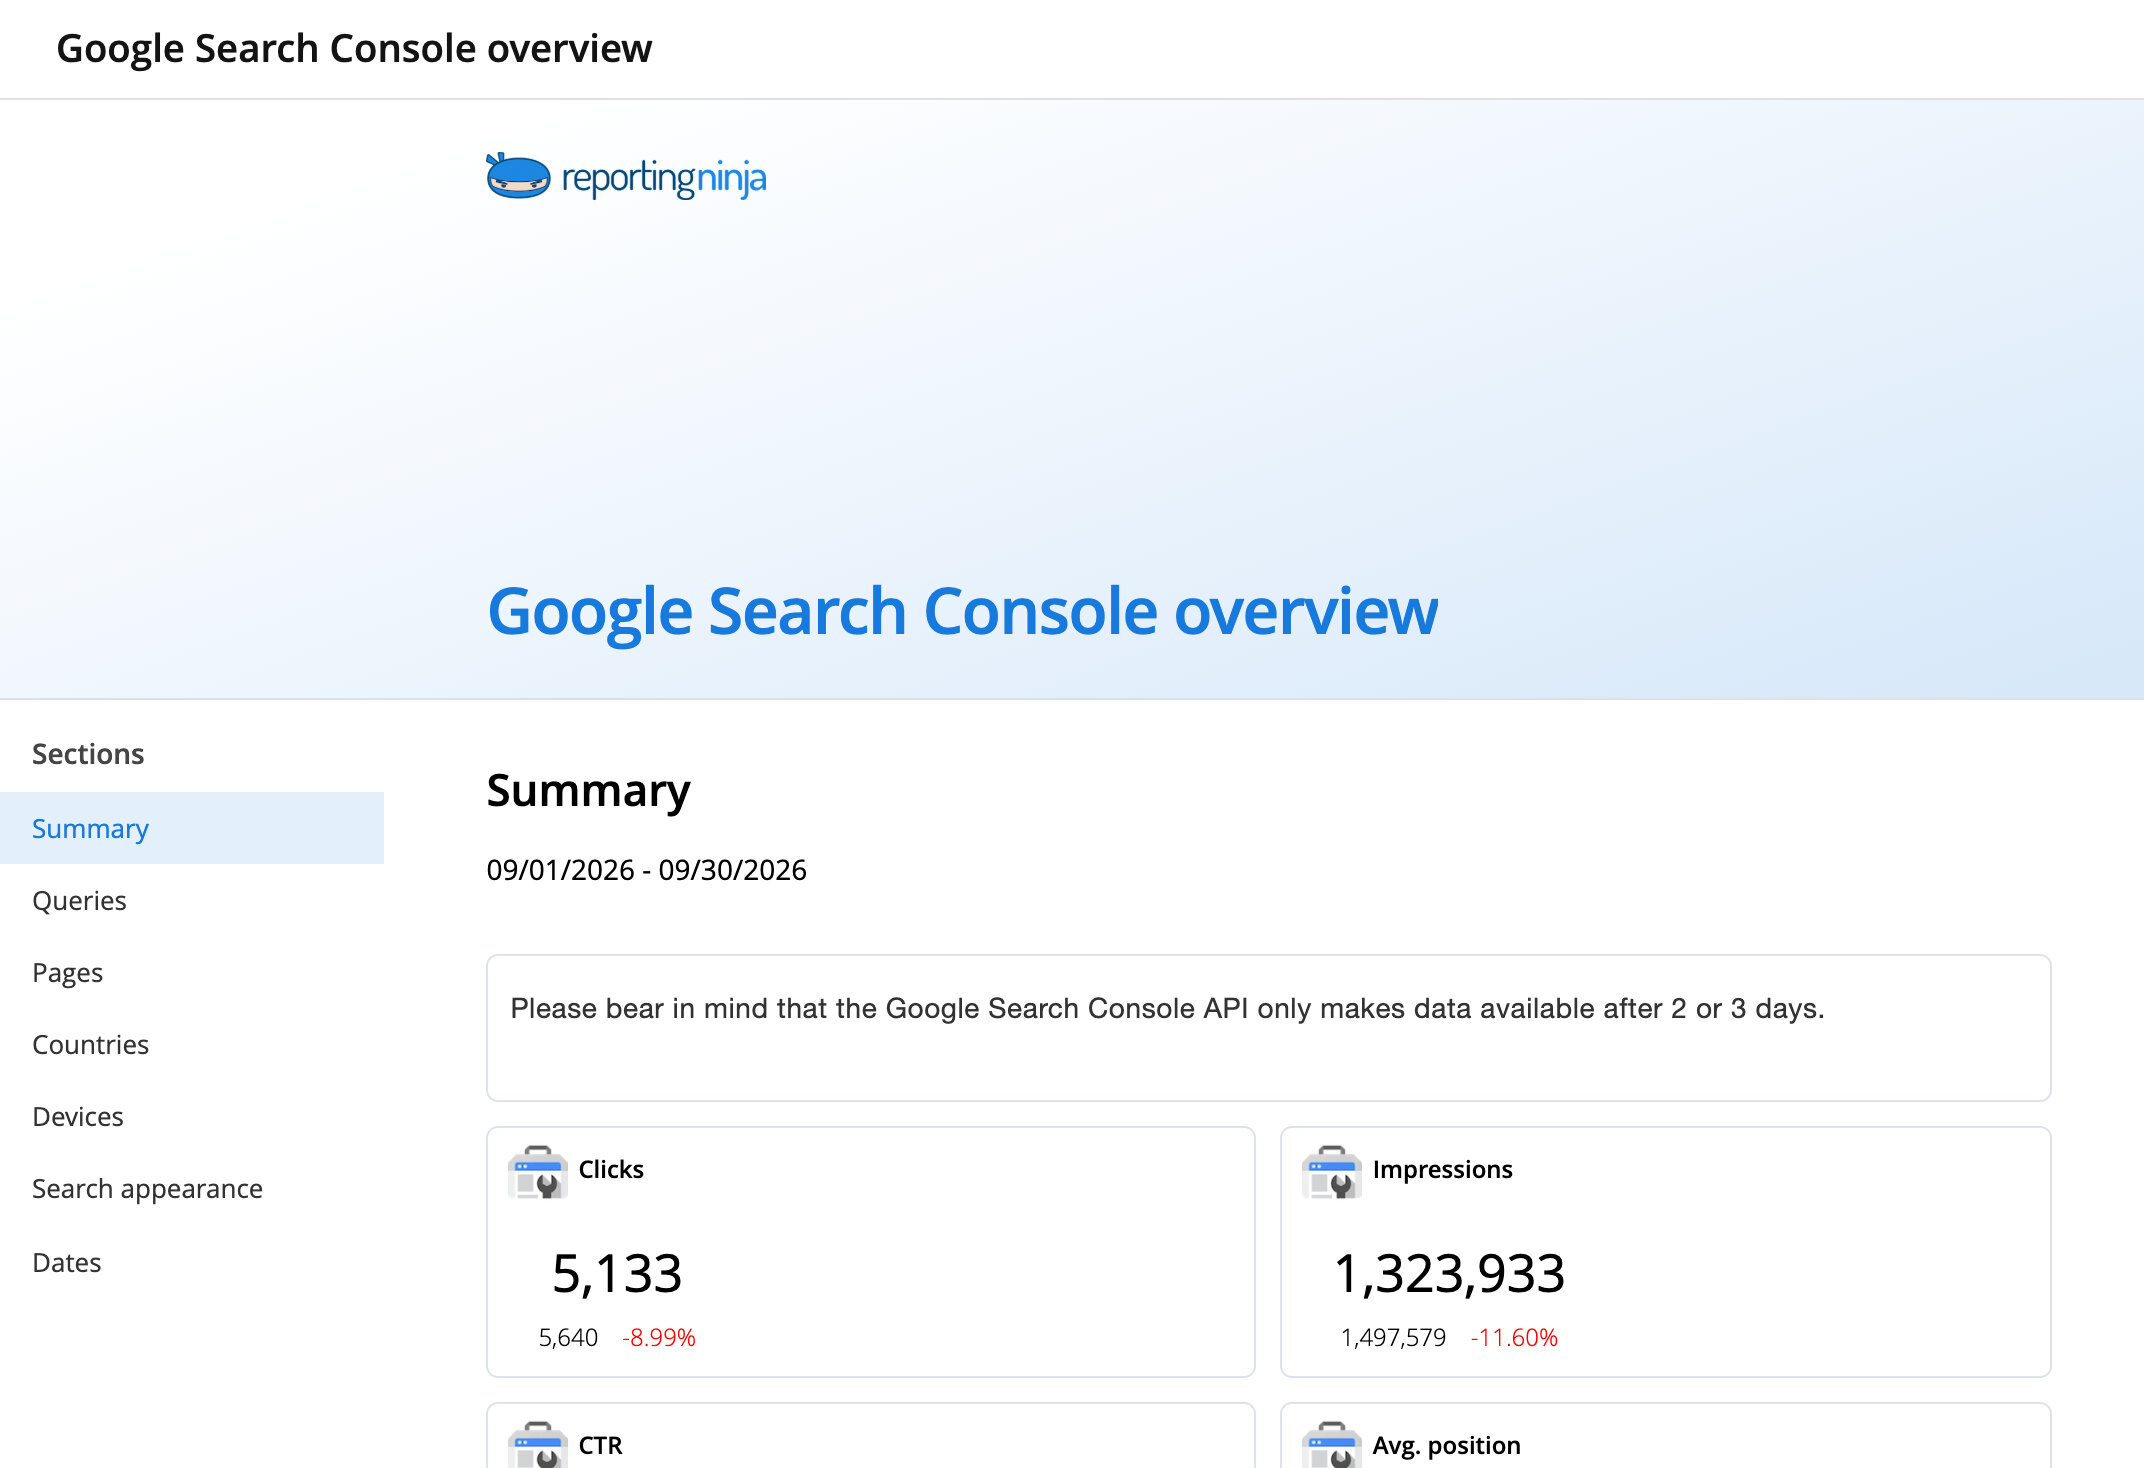Click the Clicks card label
This screenshot has height=1468, width=2144.
(x=611, y=1169)
